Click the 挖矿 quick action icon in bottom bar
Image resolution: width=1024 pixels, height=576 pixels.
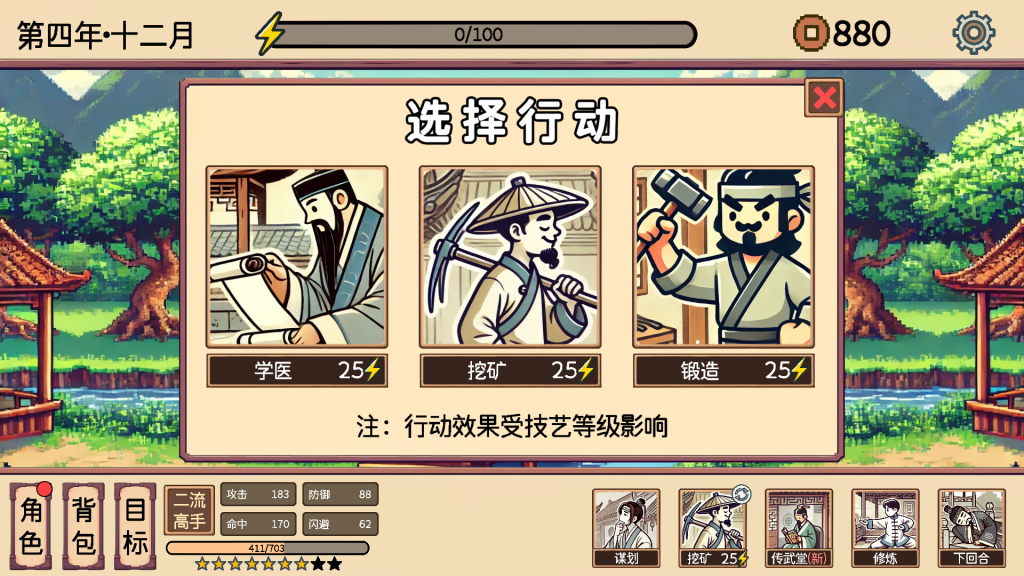tap(712, 528)
